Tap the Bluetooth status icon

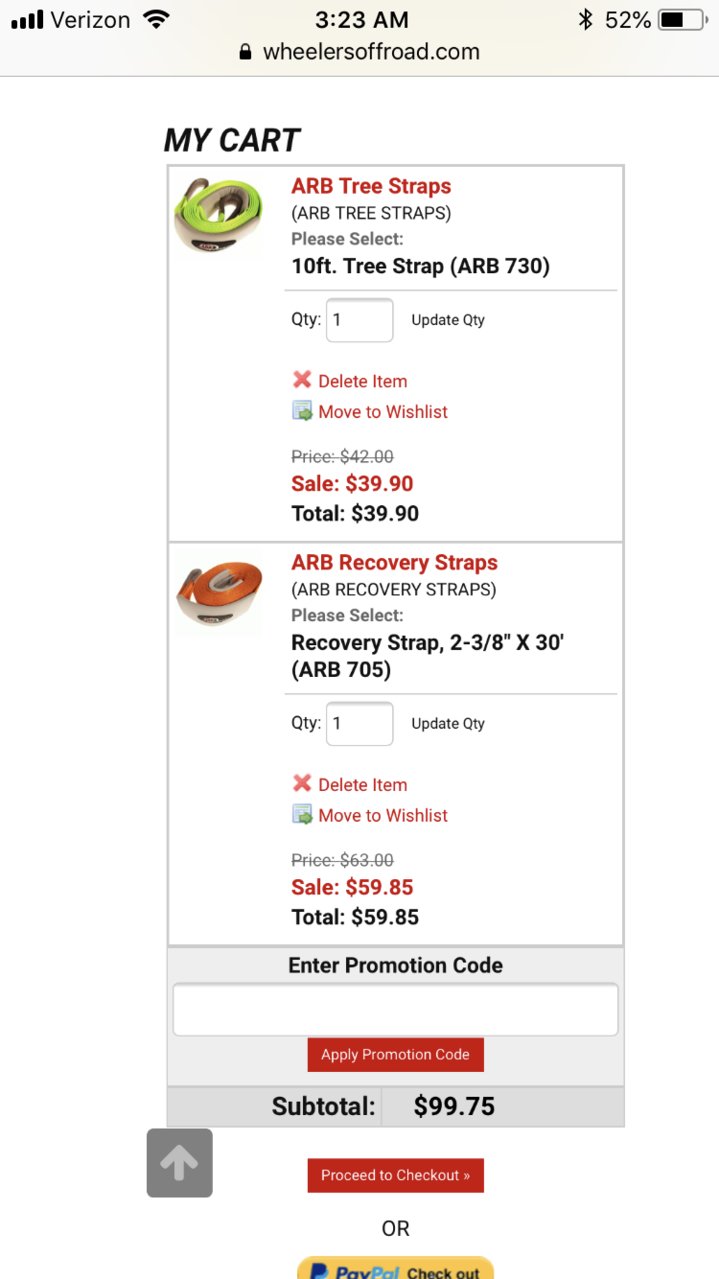click(x=586, y=19)
